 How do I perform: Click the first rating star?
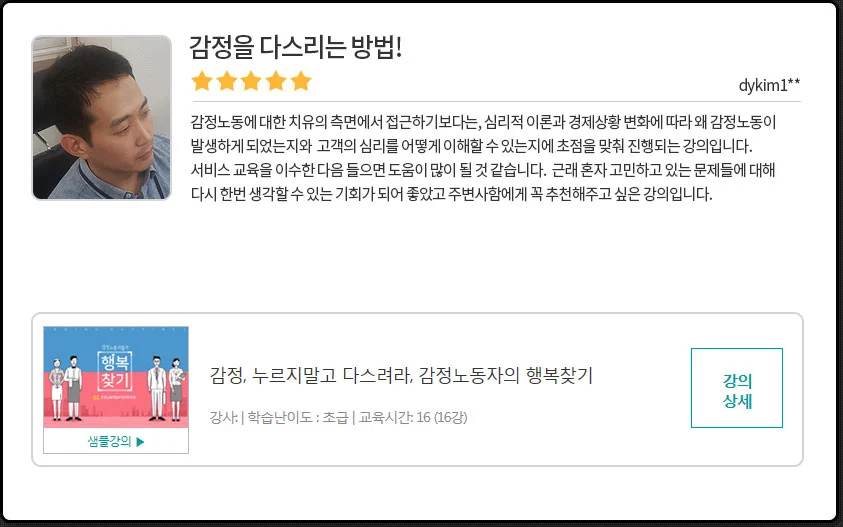point(202,81)
